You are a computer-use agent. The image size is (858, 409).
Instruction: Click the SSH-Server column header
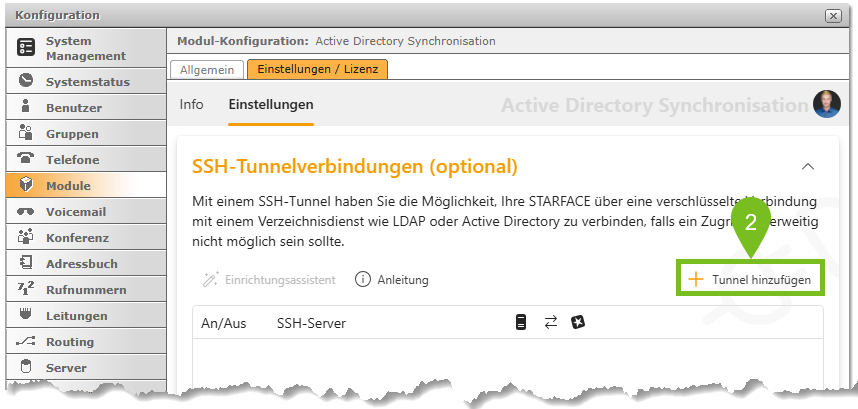click(311, 323)
